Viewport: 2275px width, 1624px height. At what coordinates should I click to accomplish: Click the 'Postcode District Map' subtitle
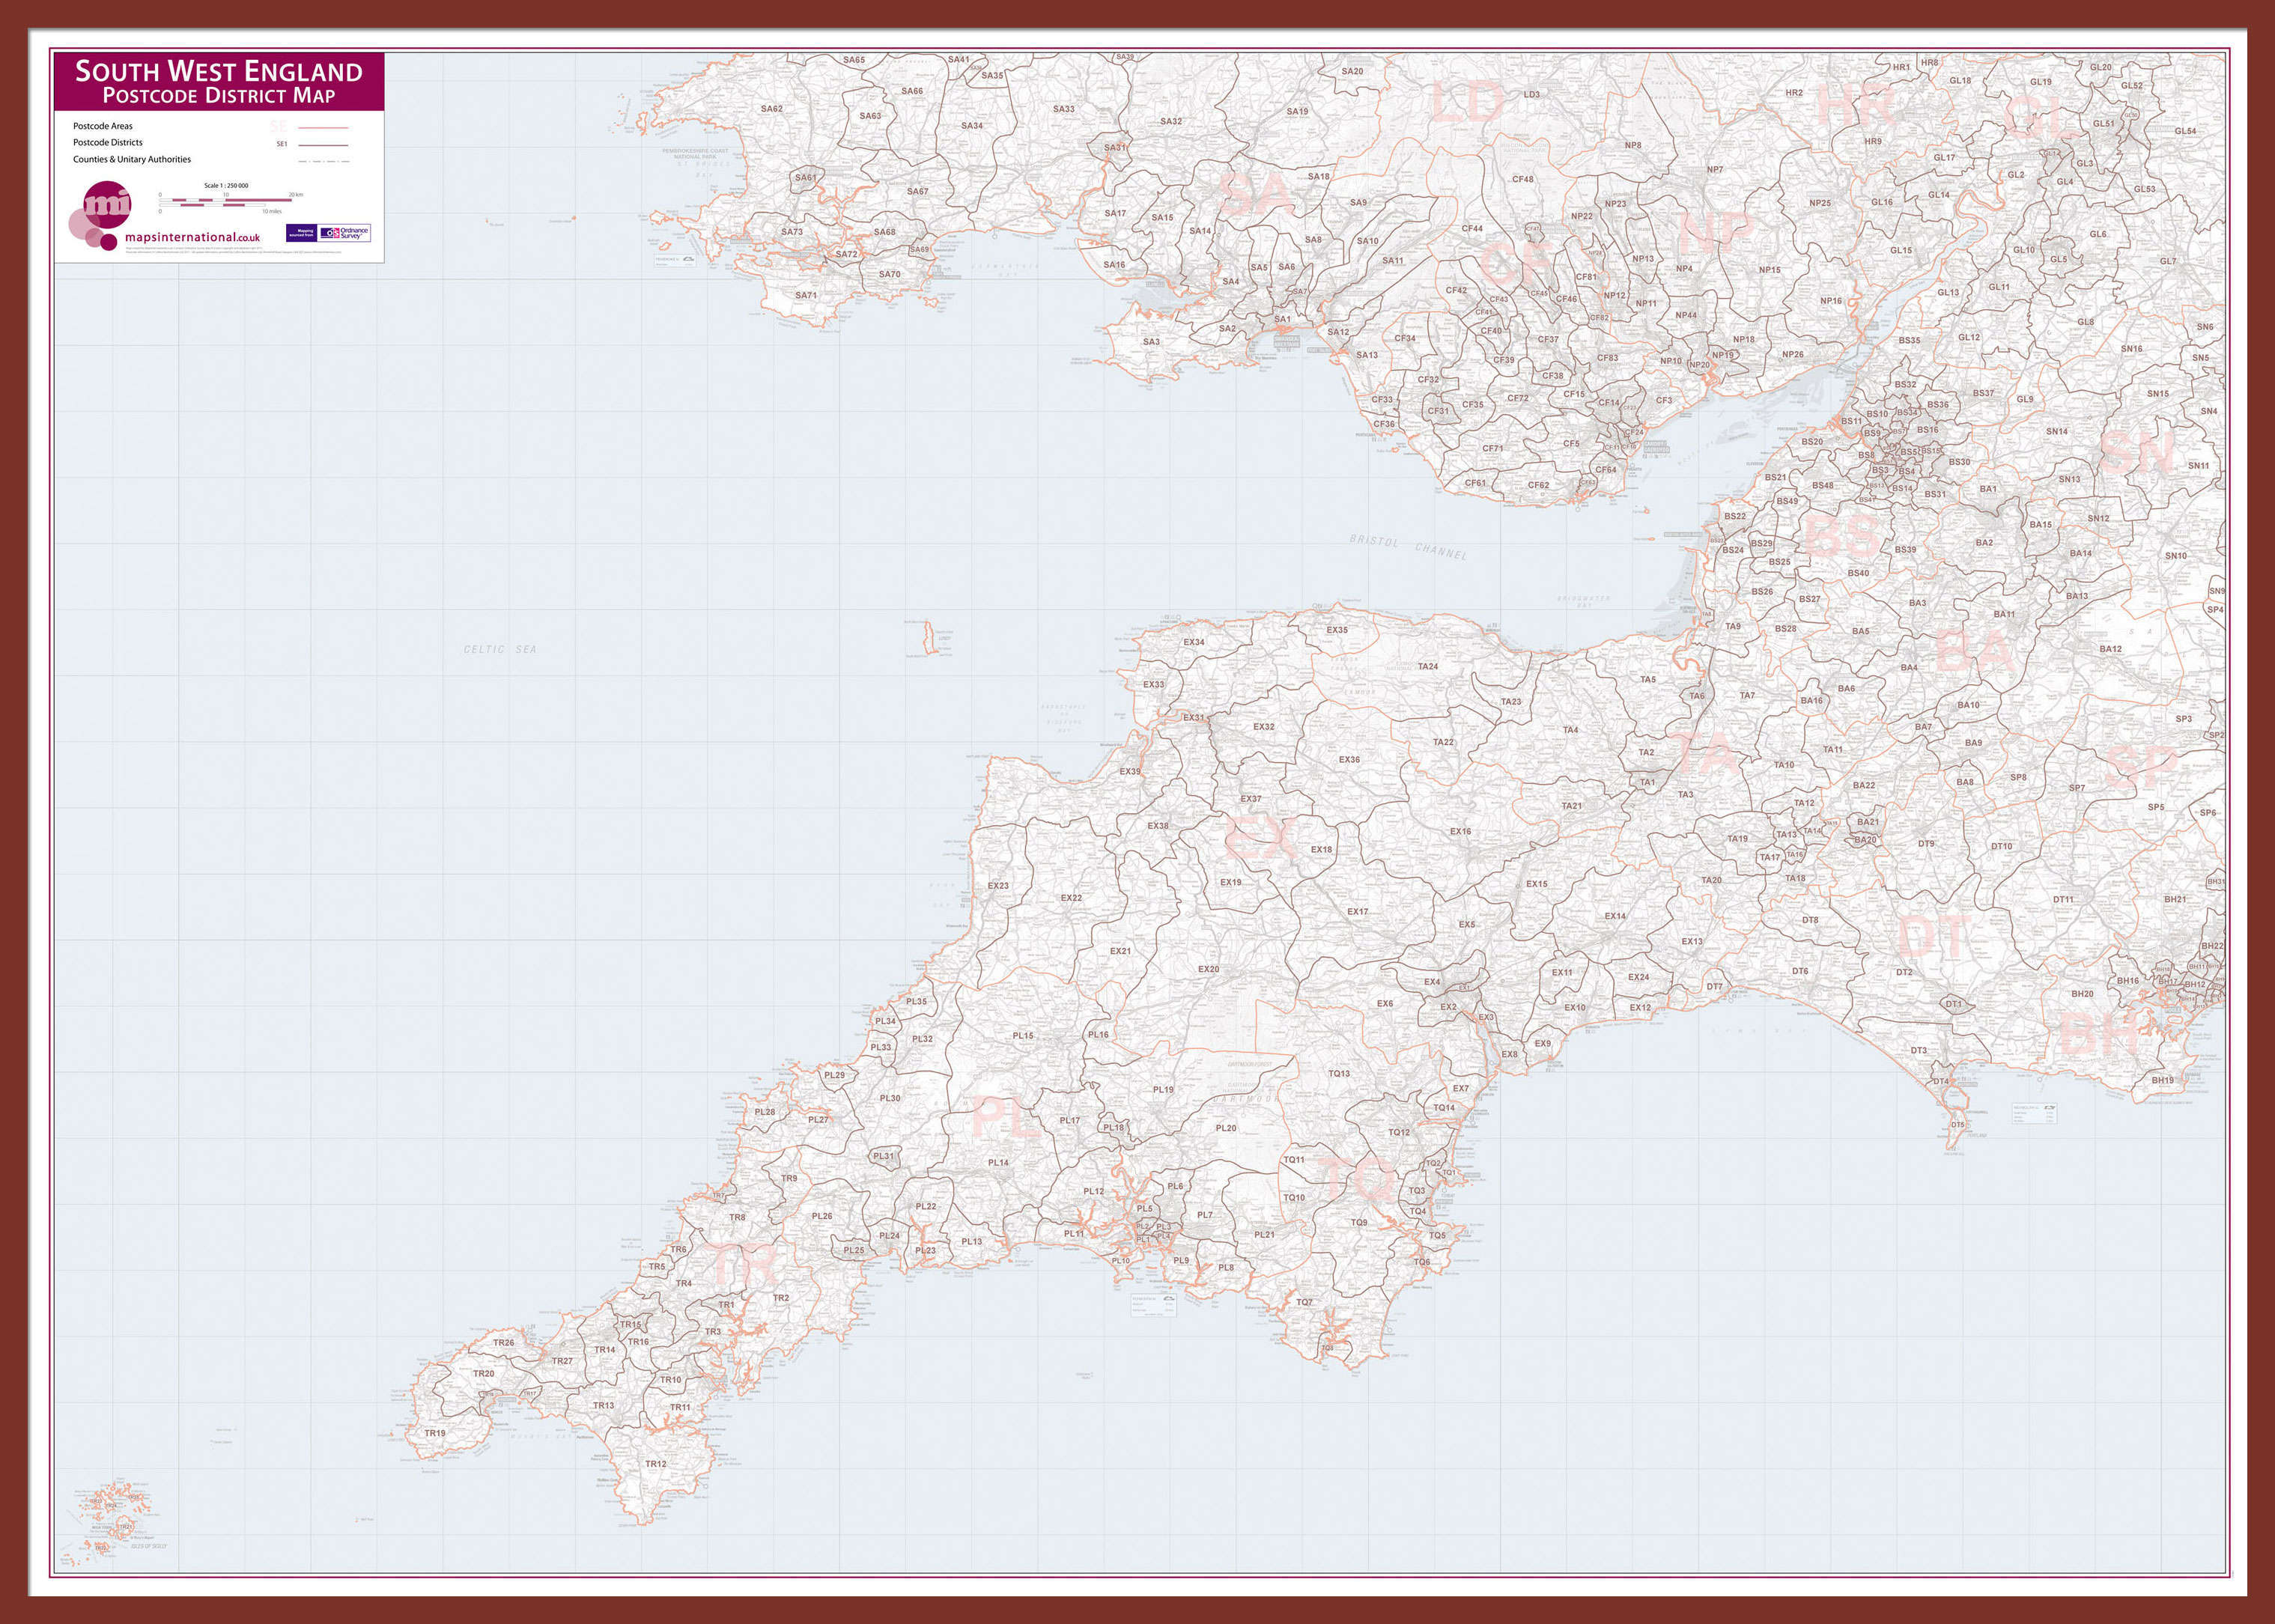[x=219, y=96]
